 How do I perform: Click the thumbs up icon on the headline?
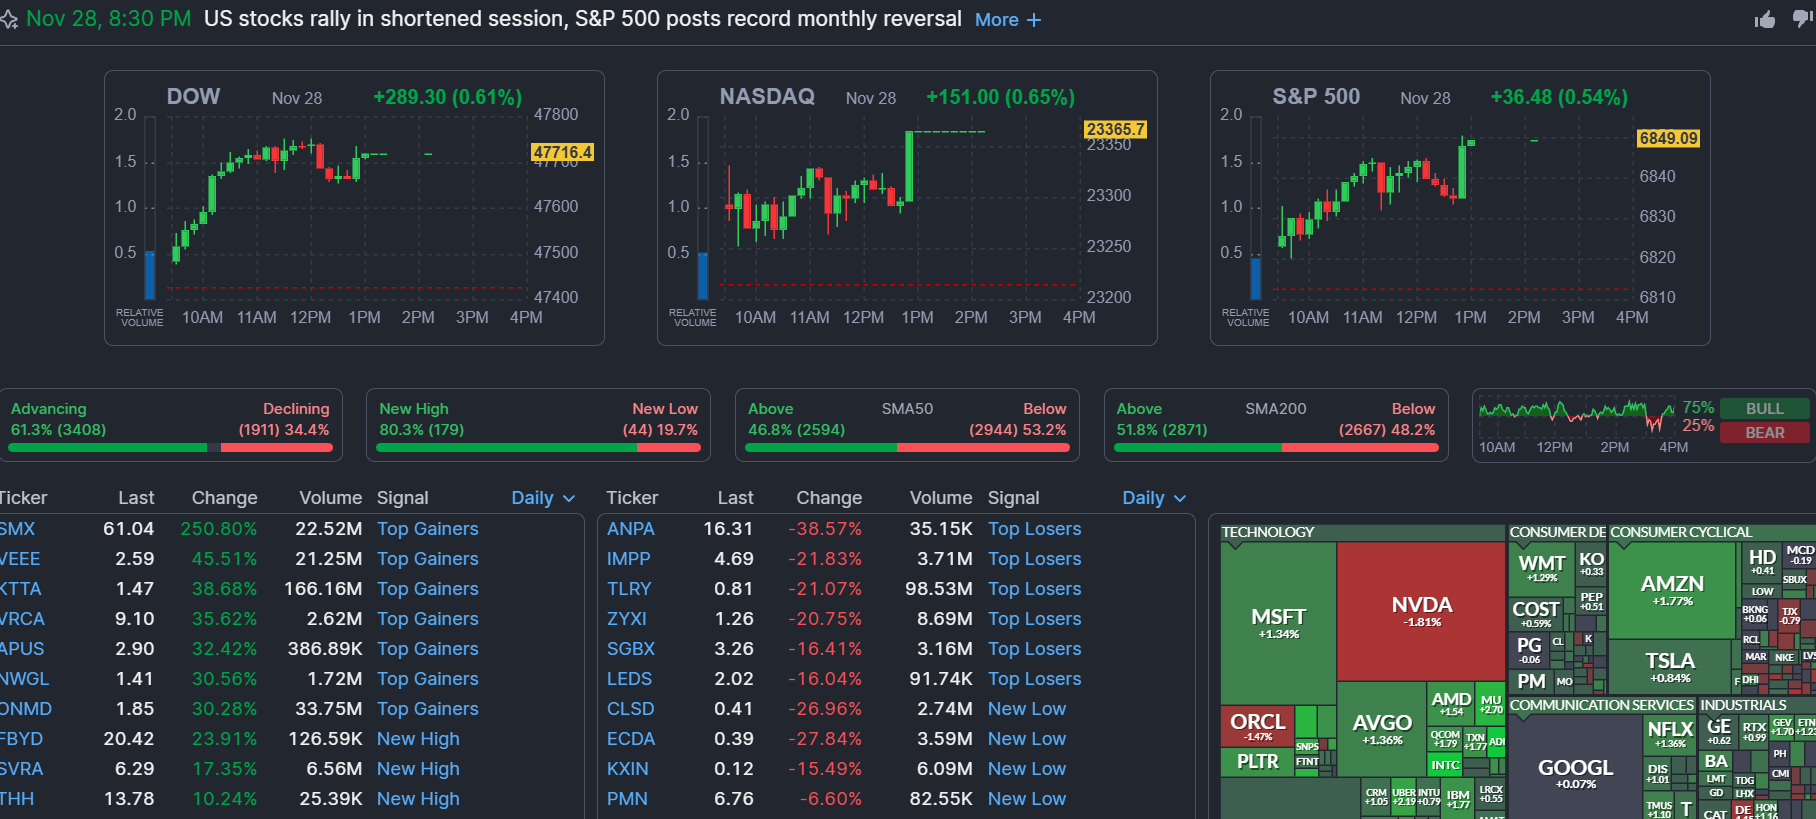(1765, 20)
